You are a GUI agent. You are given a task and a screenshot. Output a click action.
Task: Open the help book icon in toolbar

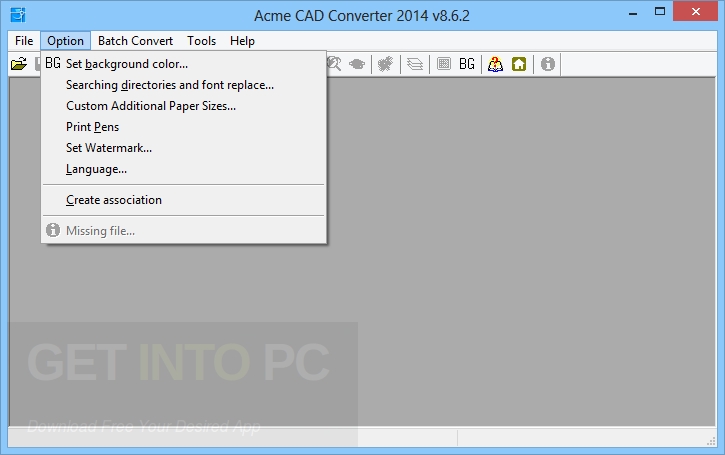click(495, 64)
